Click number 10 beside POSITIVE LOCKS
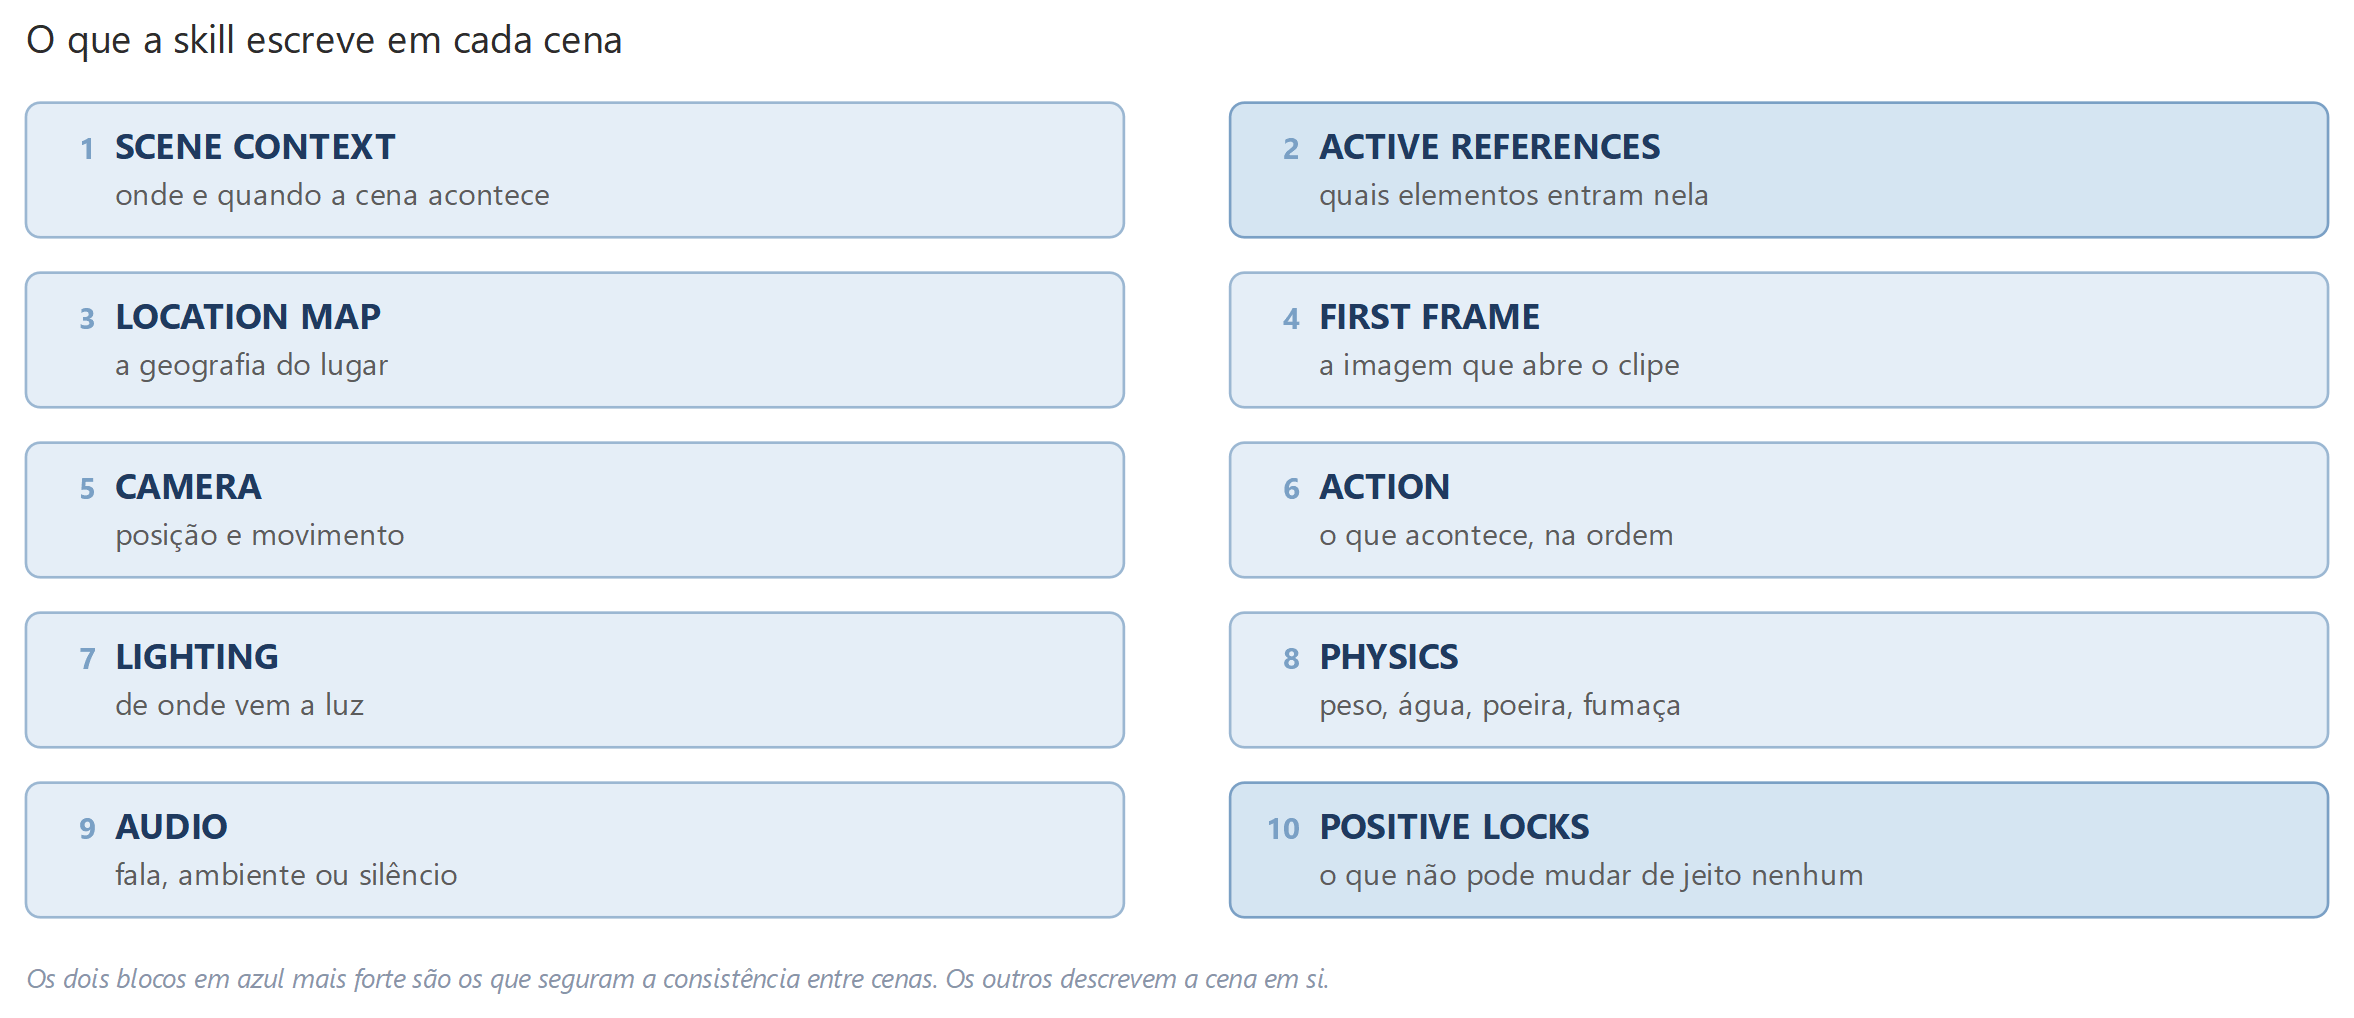This screenshot has width=2354, height=1018. [1283, 829]
